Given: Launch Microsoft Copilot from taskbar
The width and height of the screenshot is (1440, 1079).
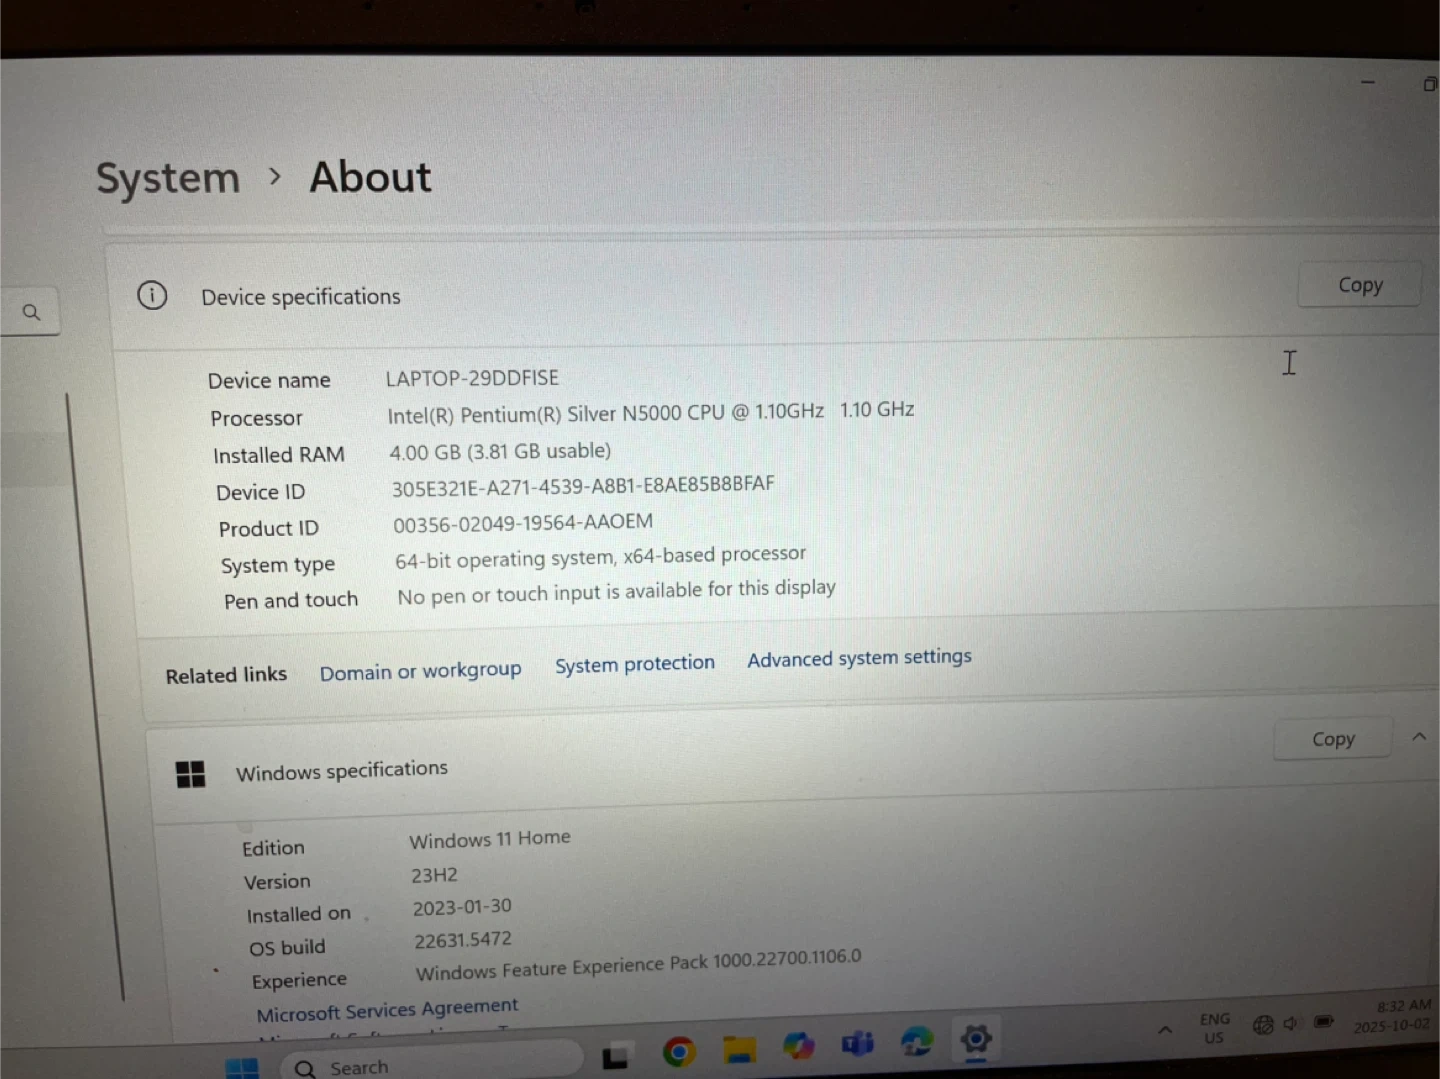Looking at the screenshot, I should tap(798, 1047).
